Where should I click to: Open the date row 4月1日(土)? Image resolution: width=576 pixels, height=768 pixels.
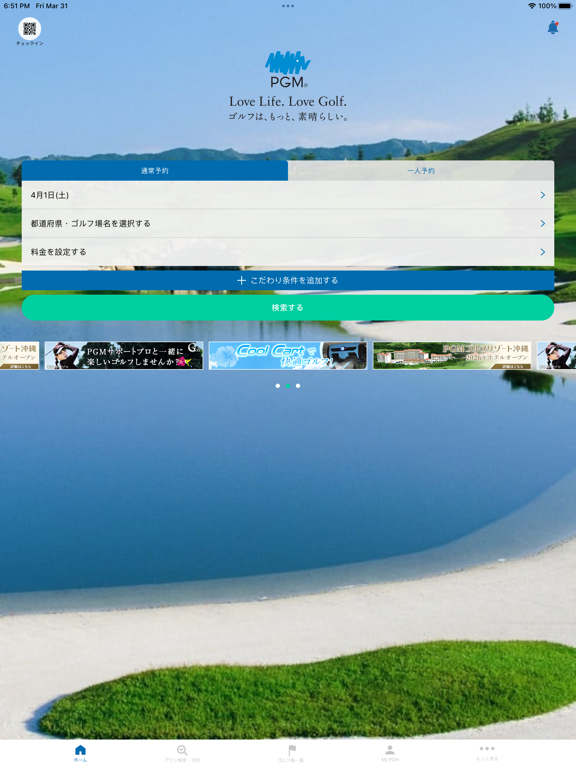(x=288, y=195)
